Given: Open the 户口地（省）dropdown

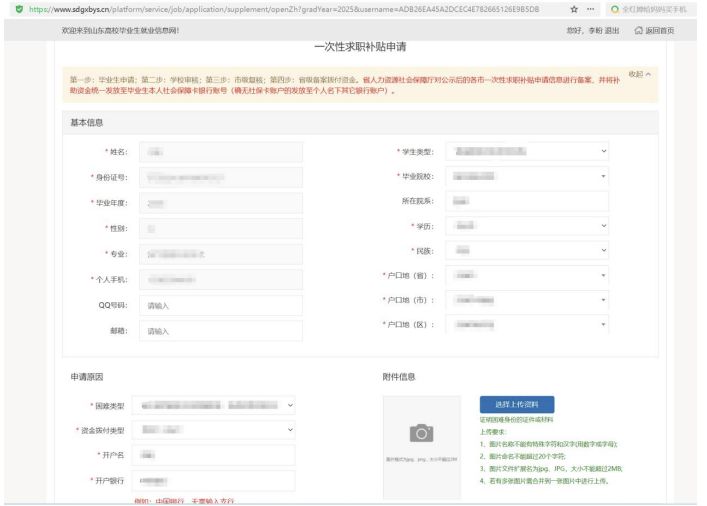Looking at the screenshot, I should [x=527, y=275].
